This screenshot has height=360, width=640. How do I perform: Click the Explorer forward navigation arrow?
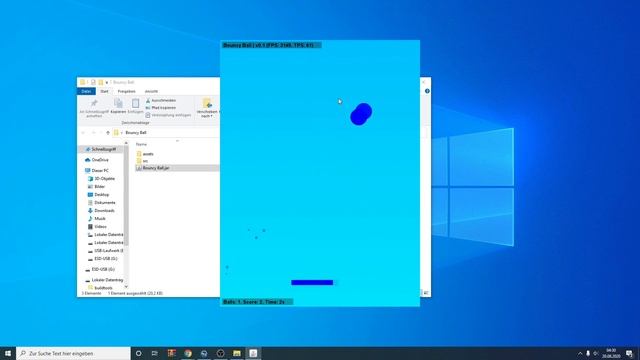[93, 133]
